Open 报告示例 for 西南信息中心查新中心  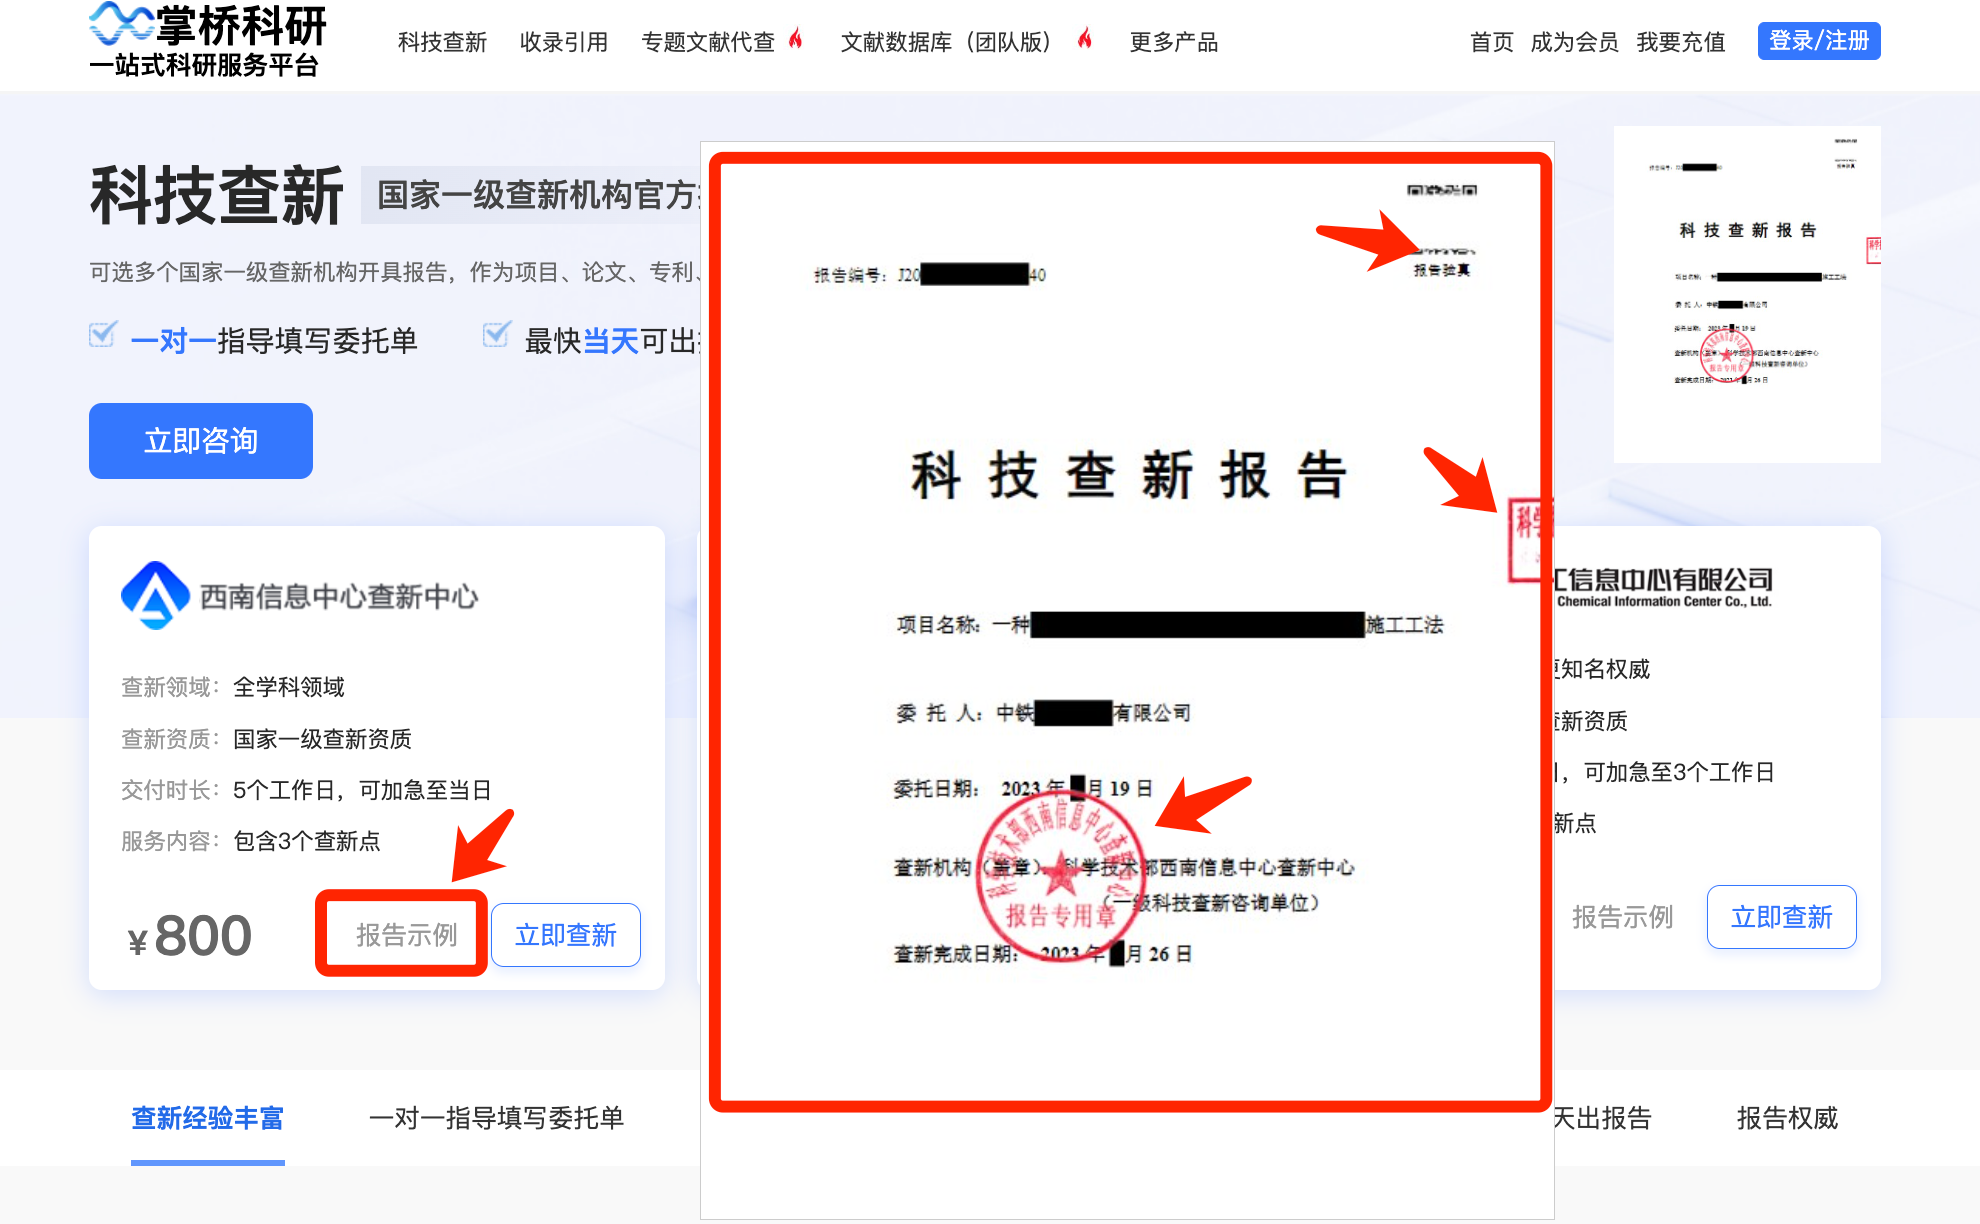pos(406,935)
